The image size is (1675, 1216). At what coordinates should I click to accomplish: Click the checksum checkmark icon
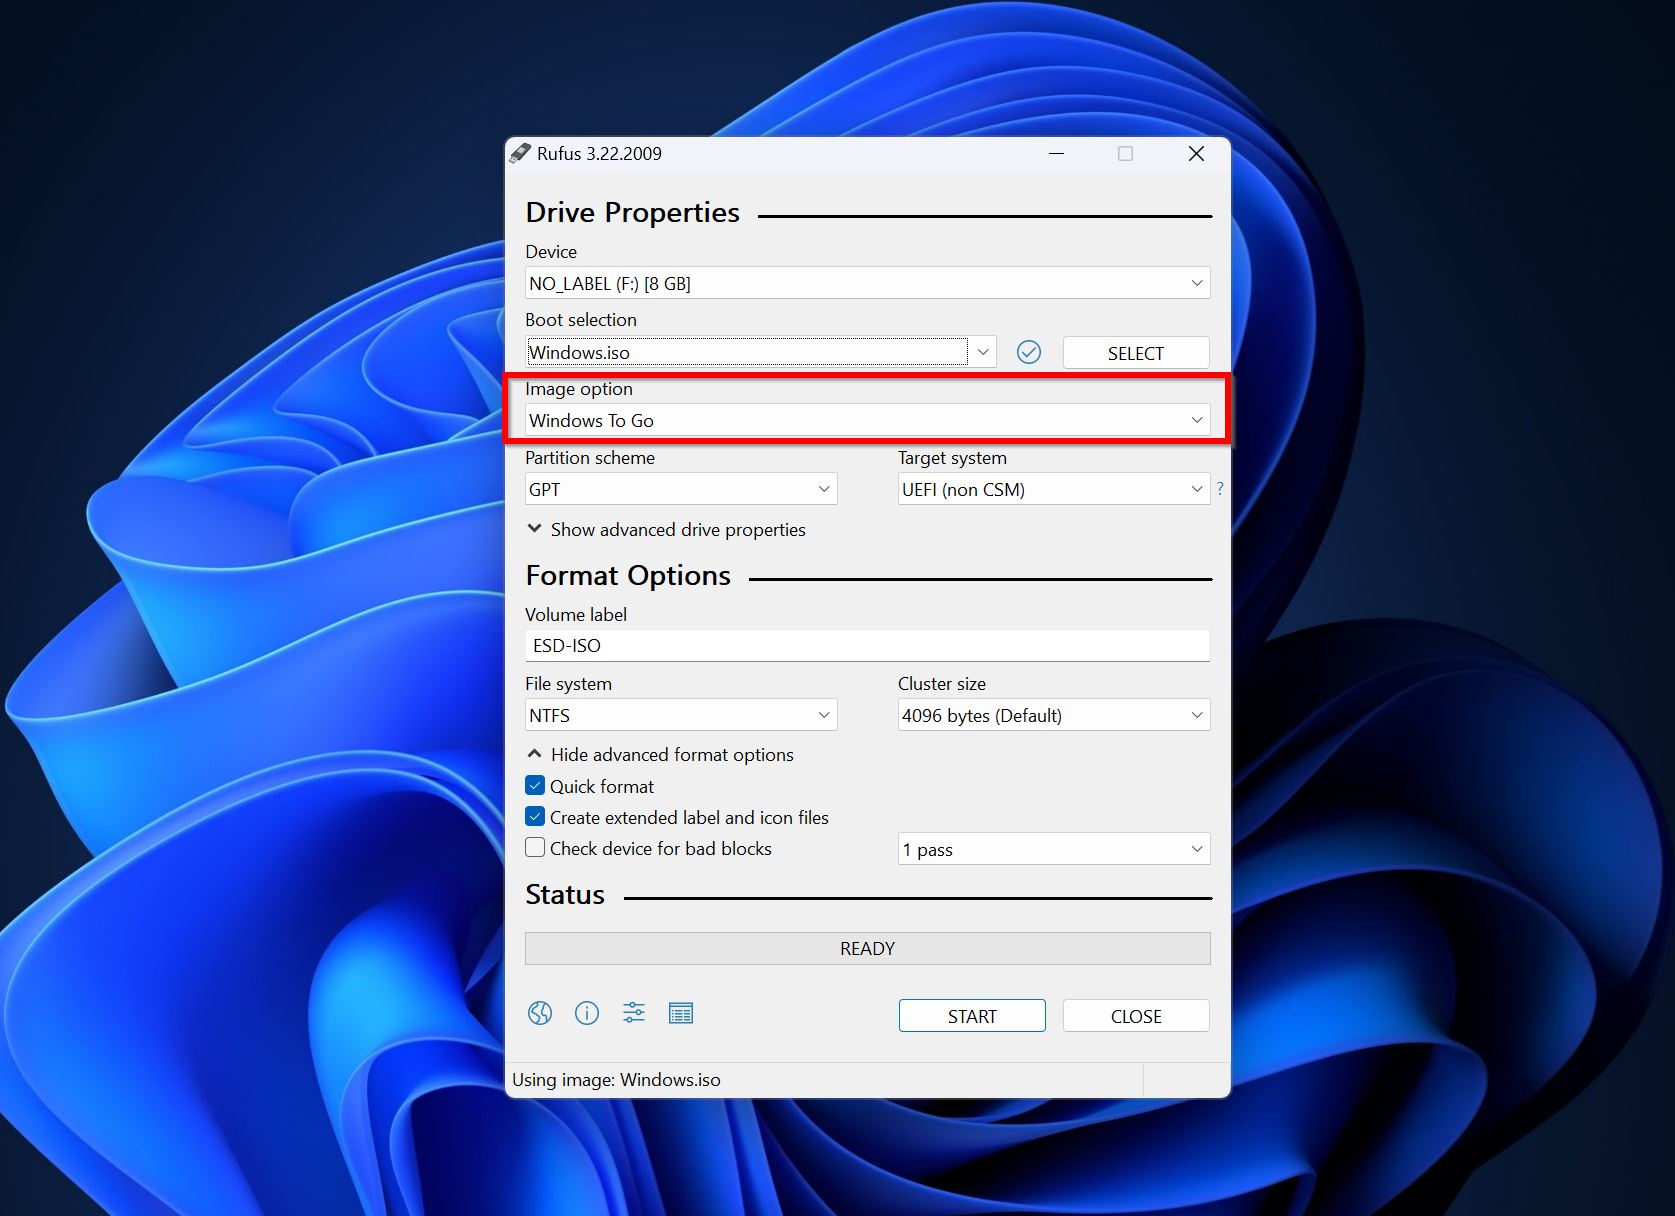[x=1029, y=352]
